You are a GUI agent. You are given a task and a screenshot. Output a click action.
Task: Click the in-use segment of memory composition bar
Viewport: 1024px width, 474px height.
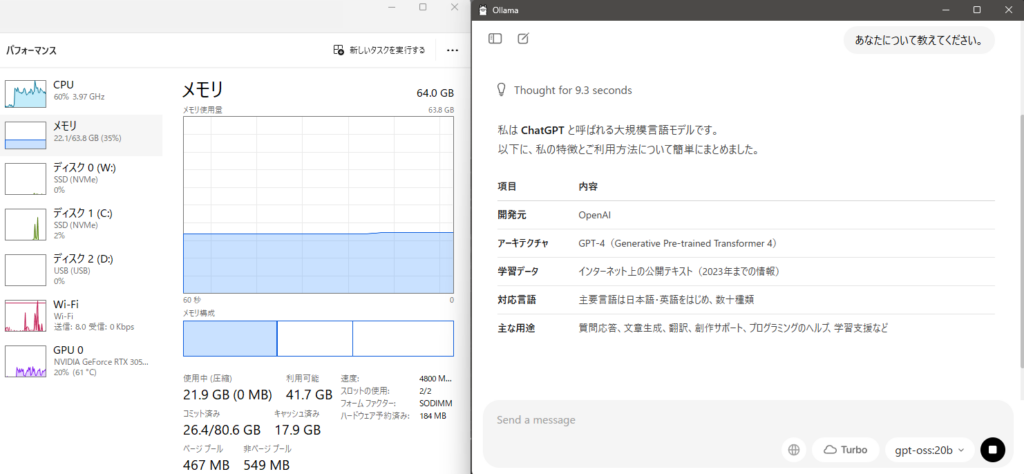[230, 338]
